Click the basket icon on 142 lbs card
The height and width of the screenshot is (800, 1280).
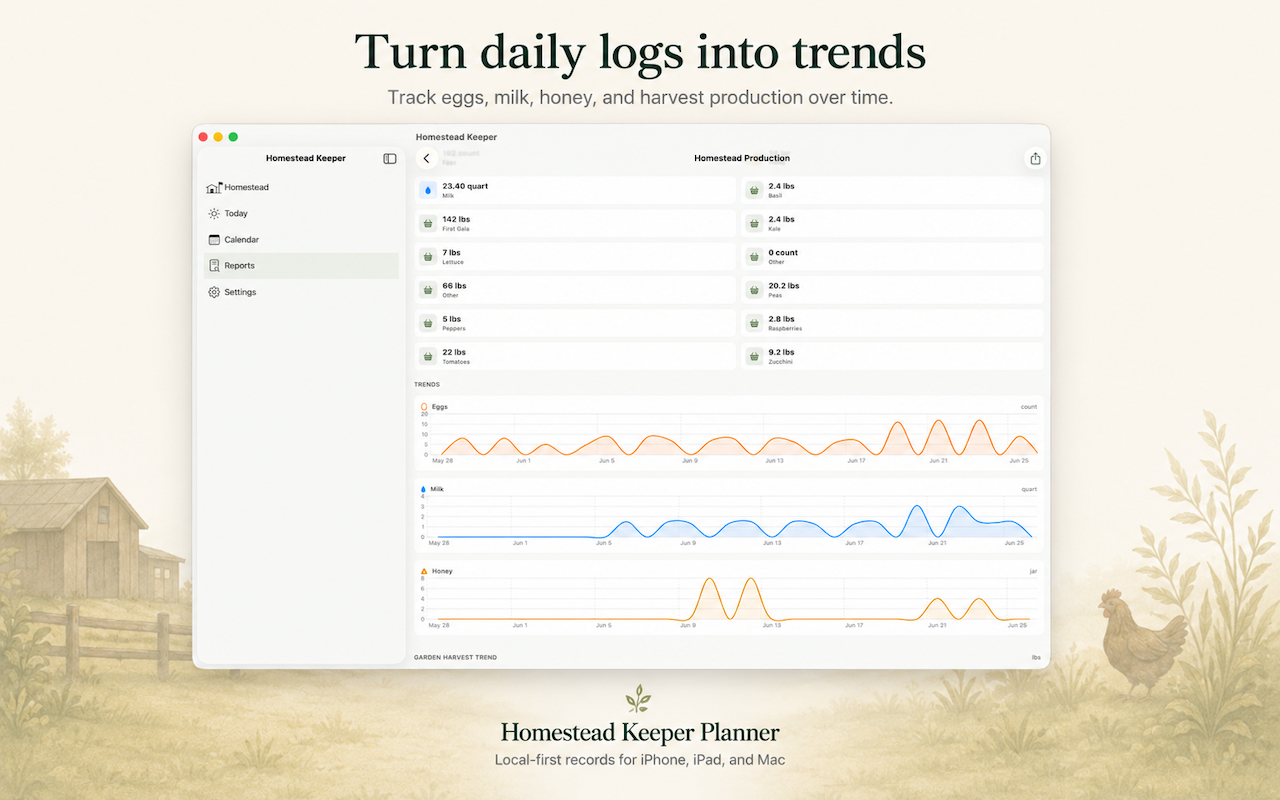coord(428,223)
